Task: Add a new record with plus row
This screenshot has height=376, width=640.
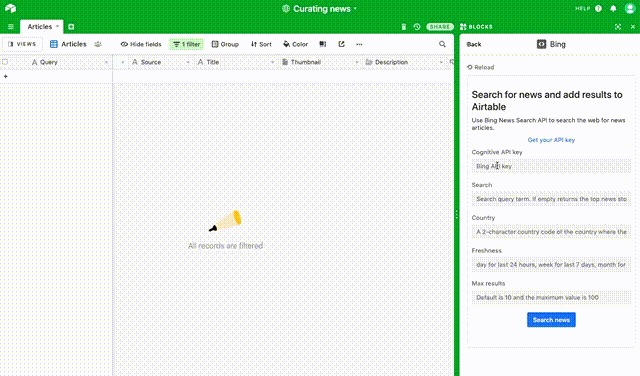Action: coord(6,76)
